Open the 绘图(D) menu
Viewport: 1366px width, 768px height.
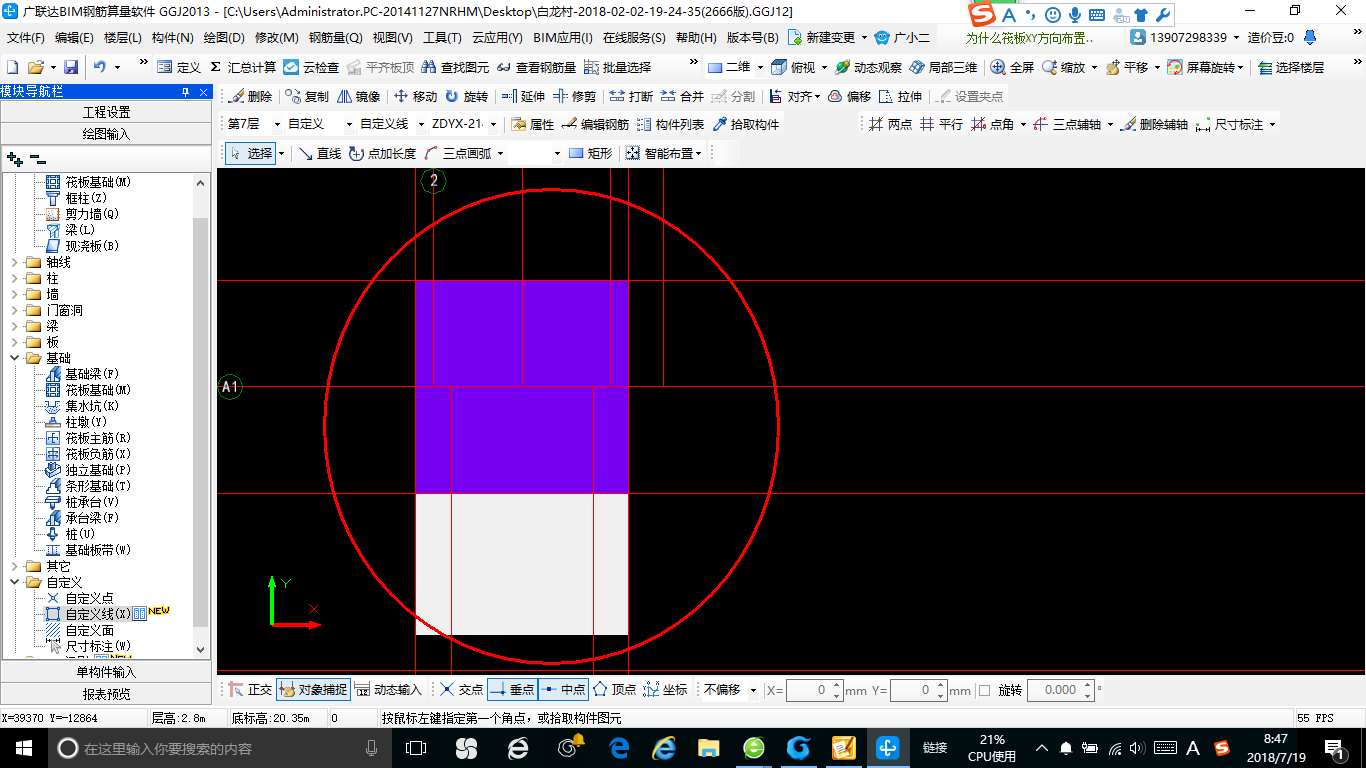coord(224,37)
